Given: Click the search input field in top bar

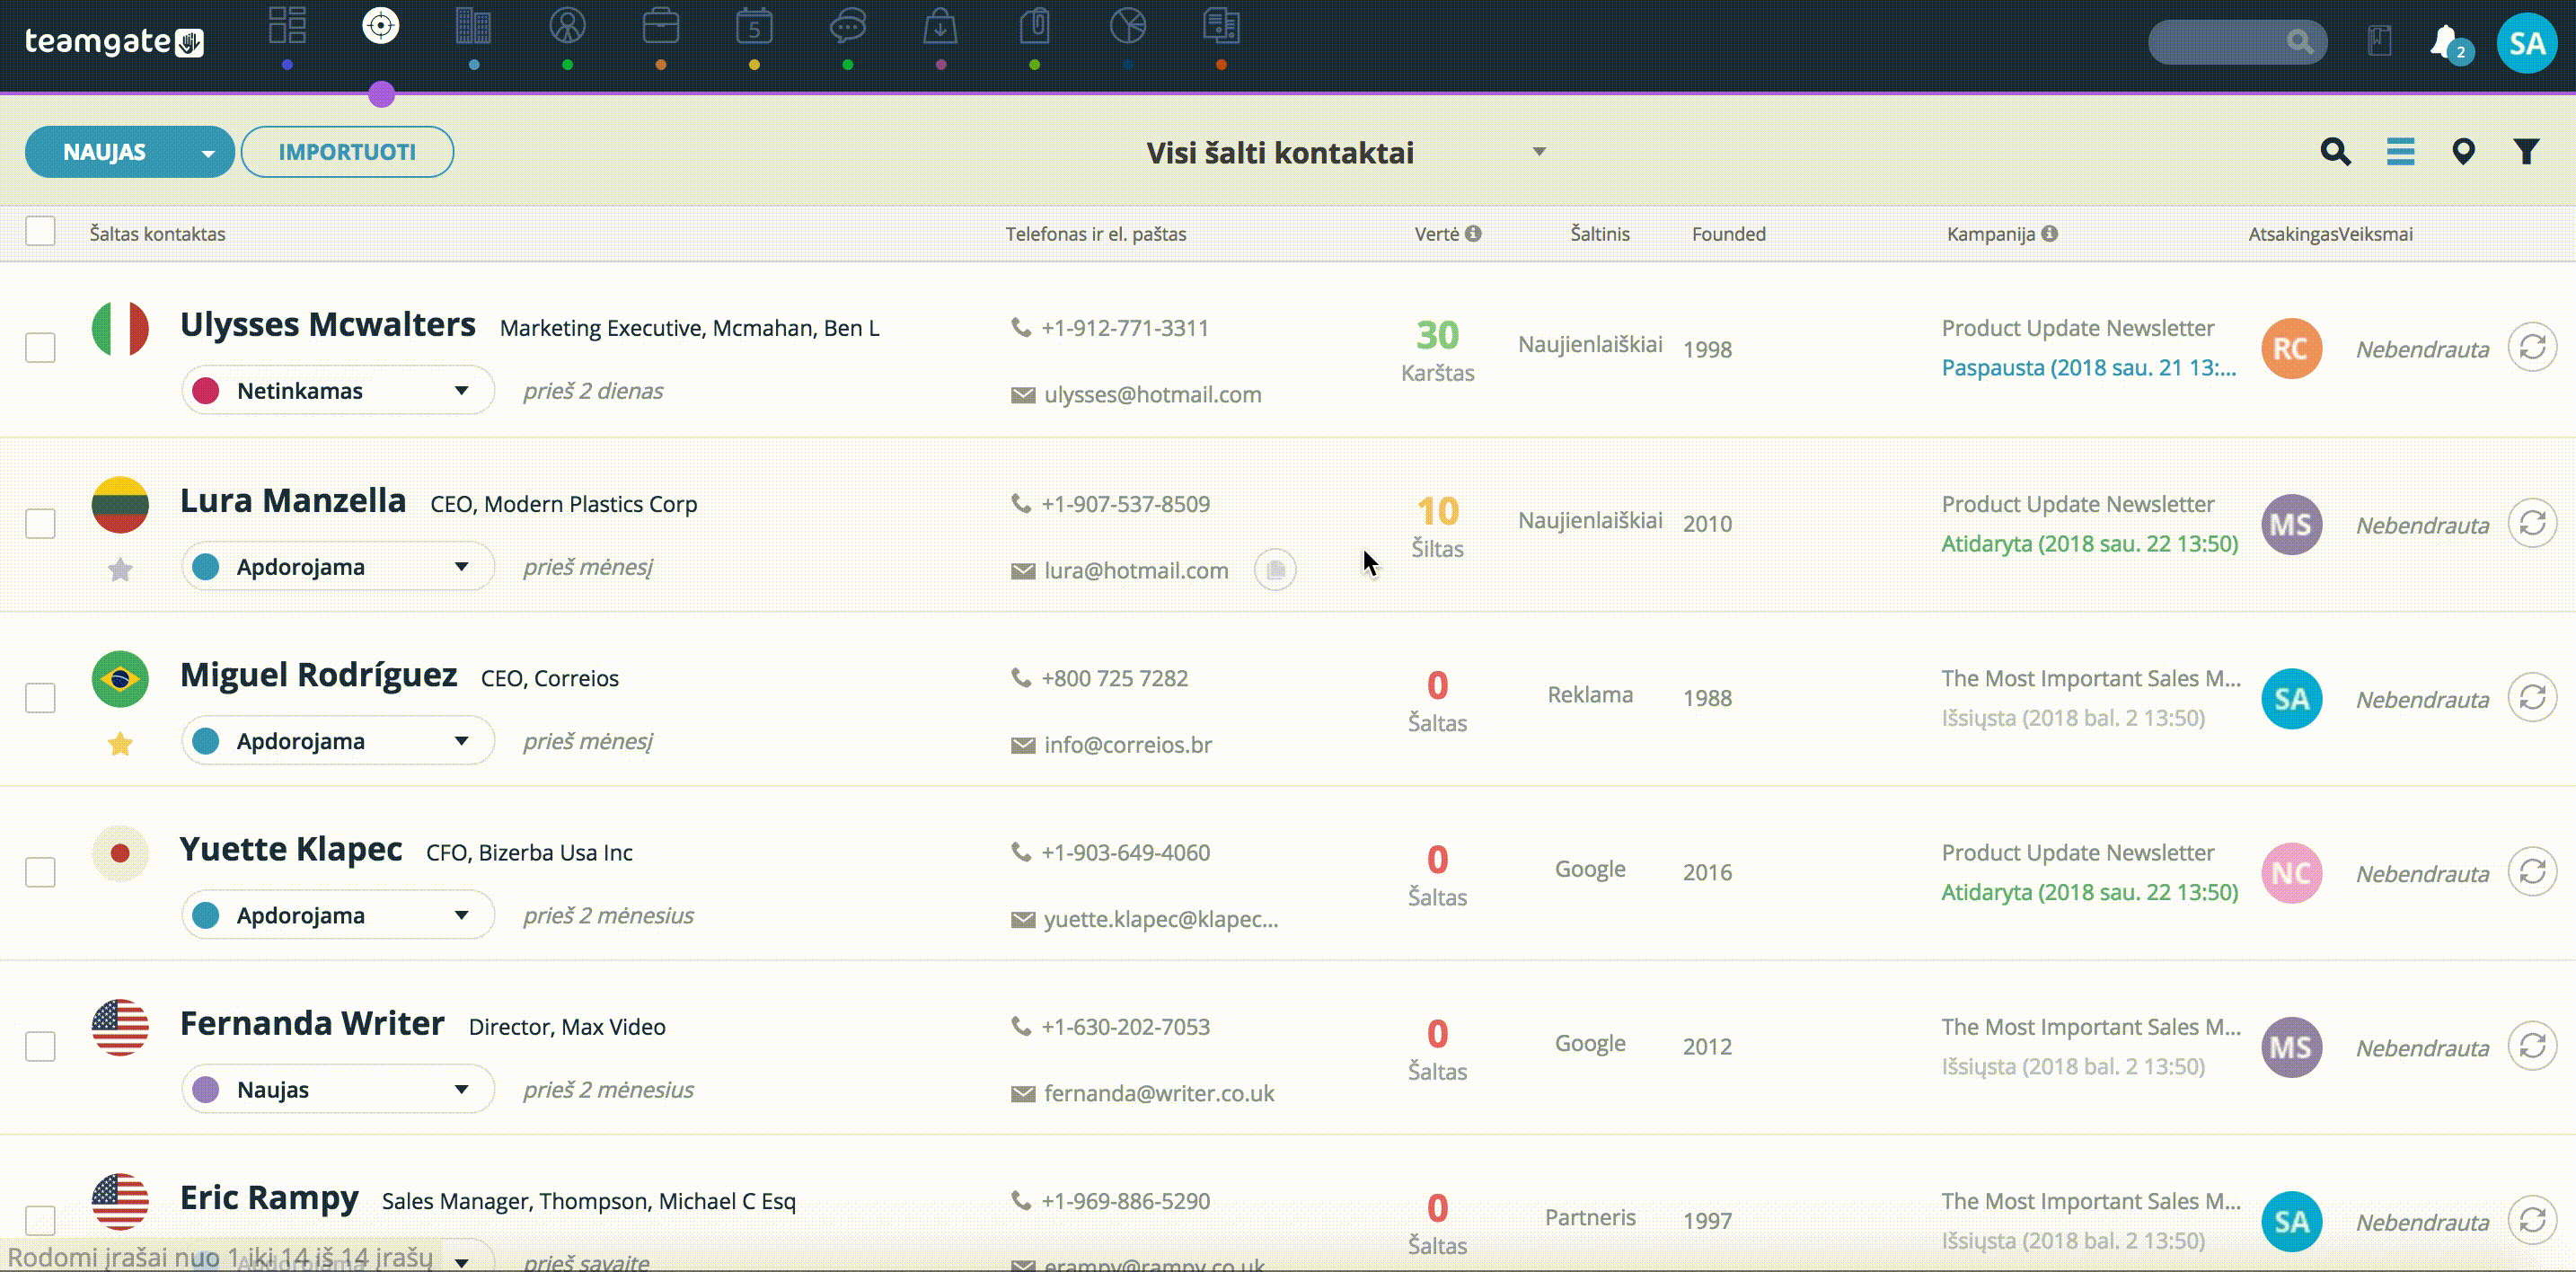Looking at the screenshot, I should coord(2237,42).
